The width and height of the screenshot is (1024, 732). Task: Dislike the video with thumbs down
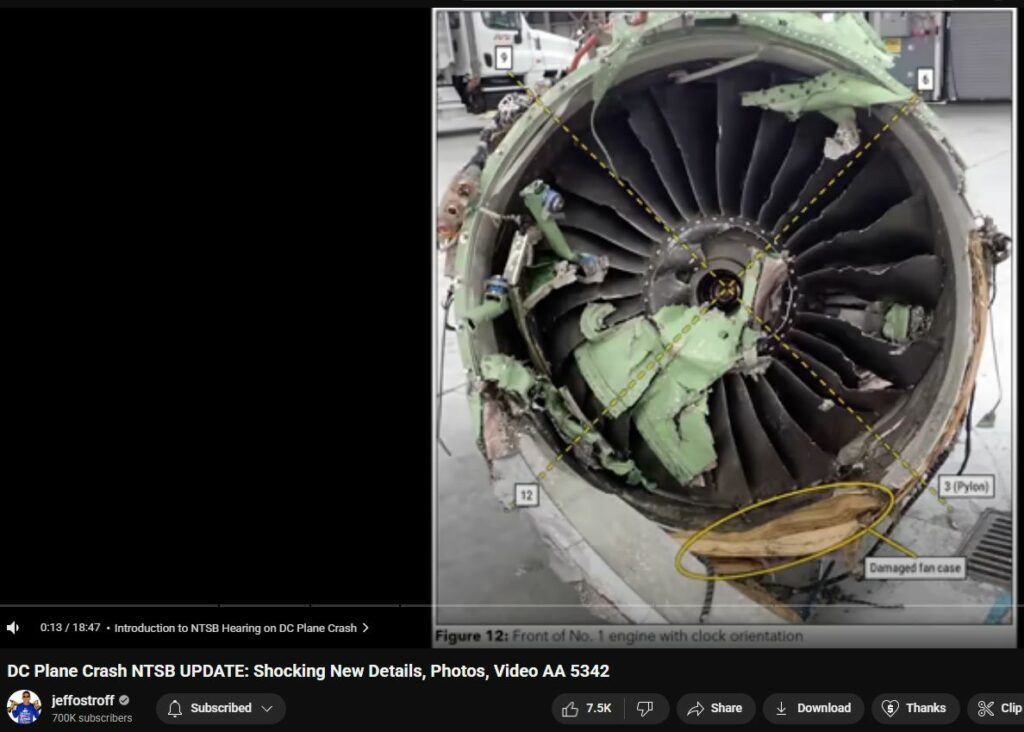pyautogui.click(x=645, y=708)
